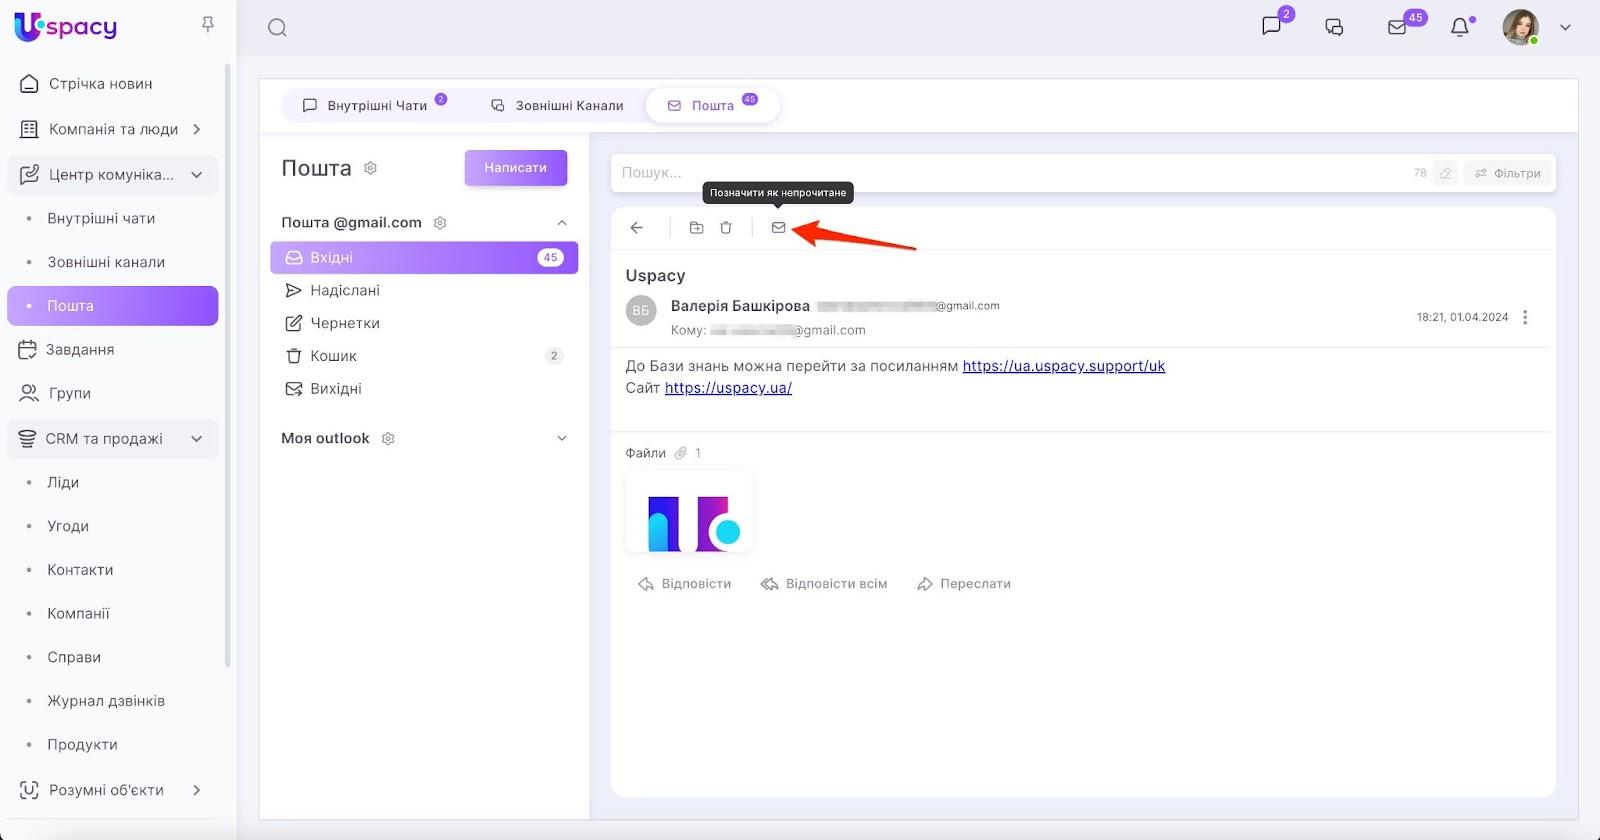Open Зовнішні канали in sidebar
This screenshot has height=840, width=1600.
pos(106,262)
